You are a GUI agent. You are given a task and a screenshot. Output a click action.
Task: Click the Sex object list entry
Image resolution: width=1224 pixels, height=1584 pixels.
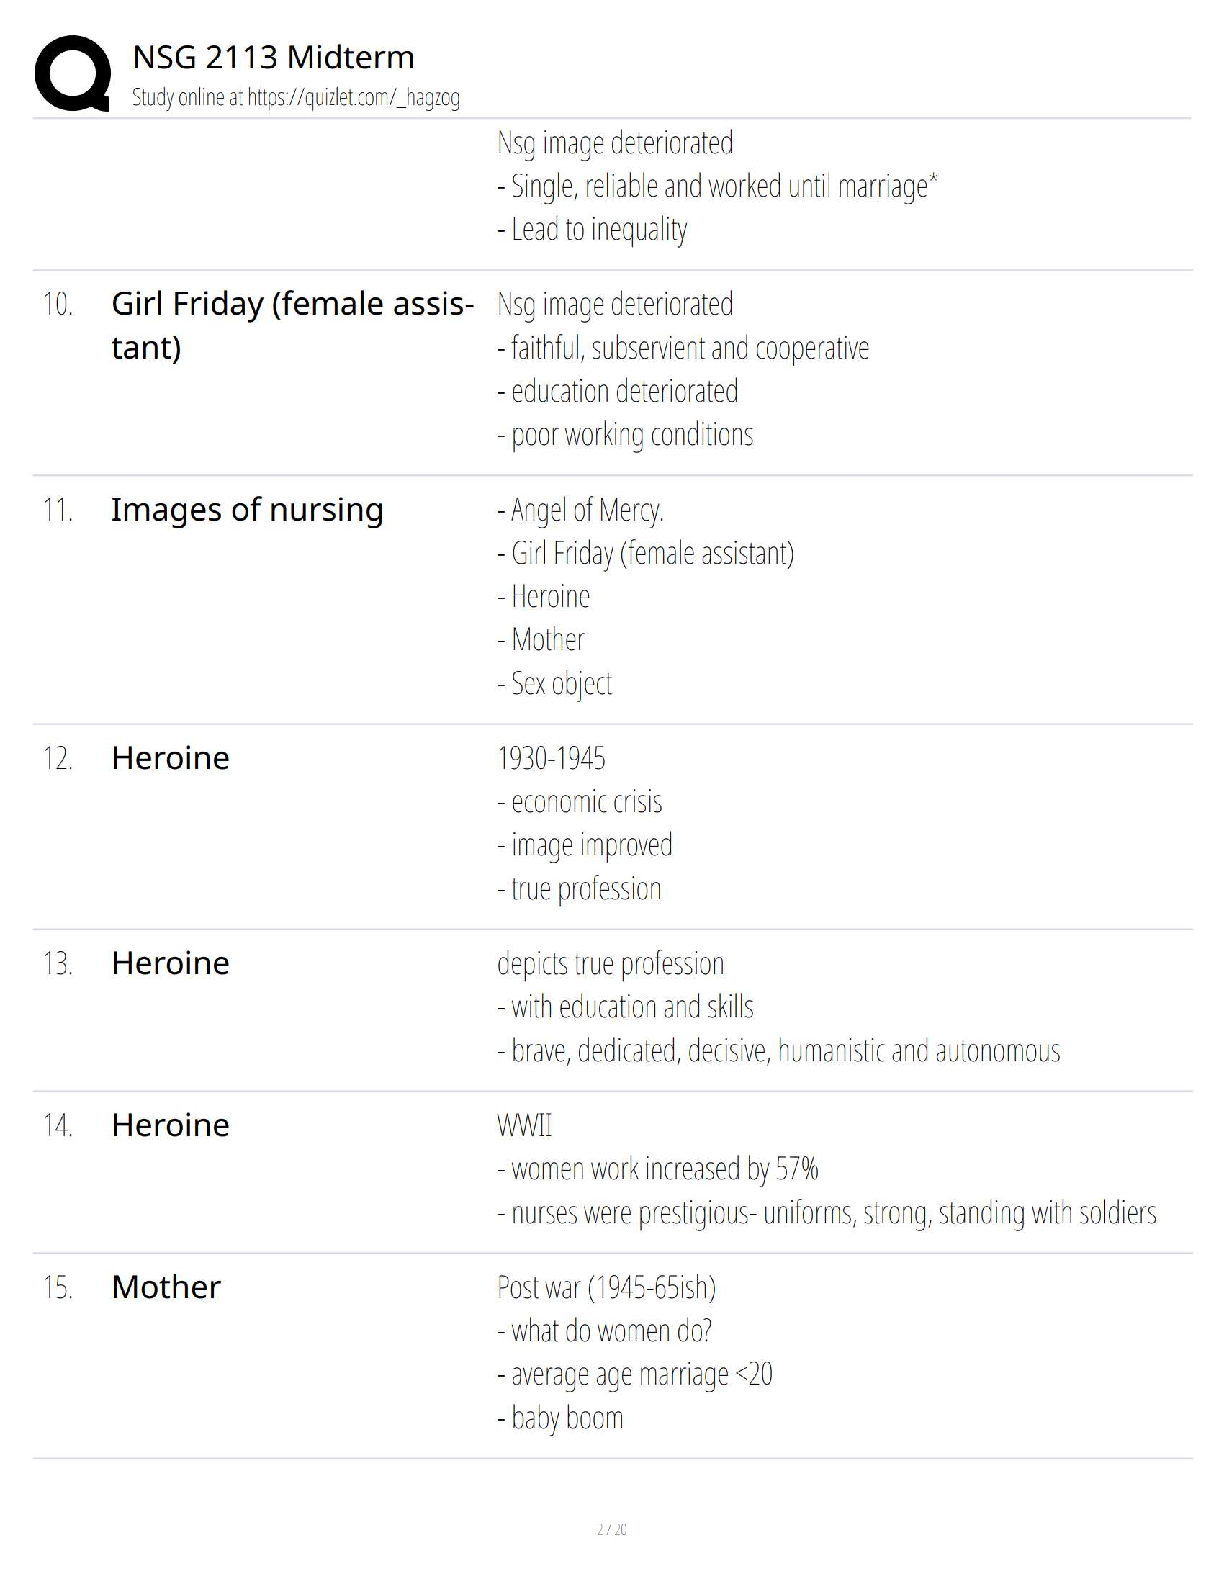coord(555,684)
